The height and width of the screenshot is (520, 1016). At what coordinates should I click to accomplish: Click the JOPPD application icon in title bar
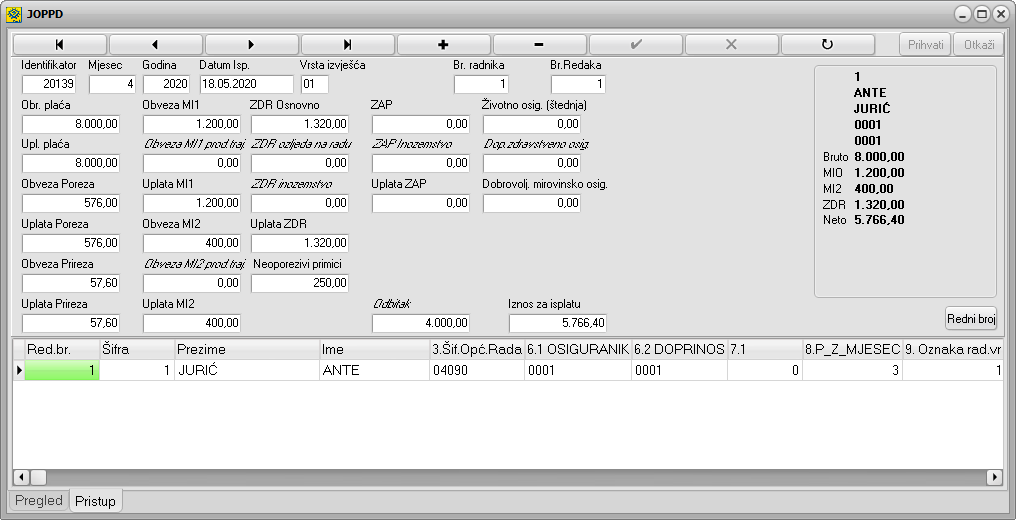click(x=14, y=14)
